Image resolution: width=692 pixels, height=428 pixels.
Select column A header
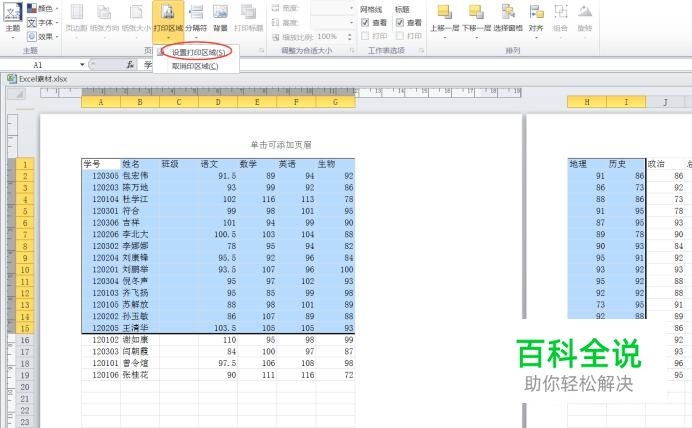(101, 102)
